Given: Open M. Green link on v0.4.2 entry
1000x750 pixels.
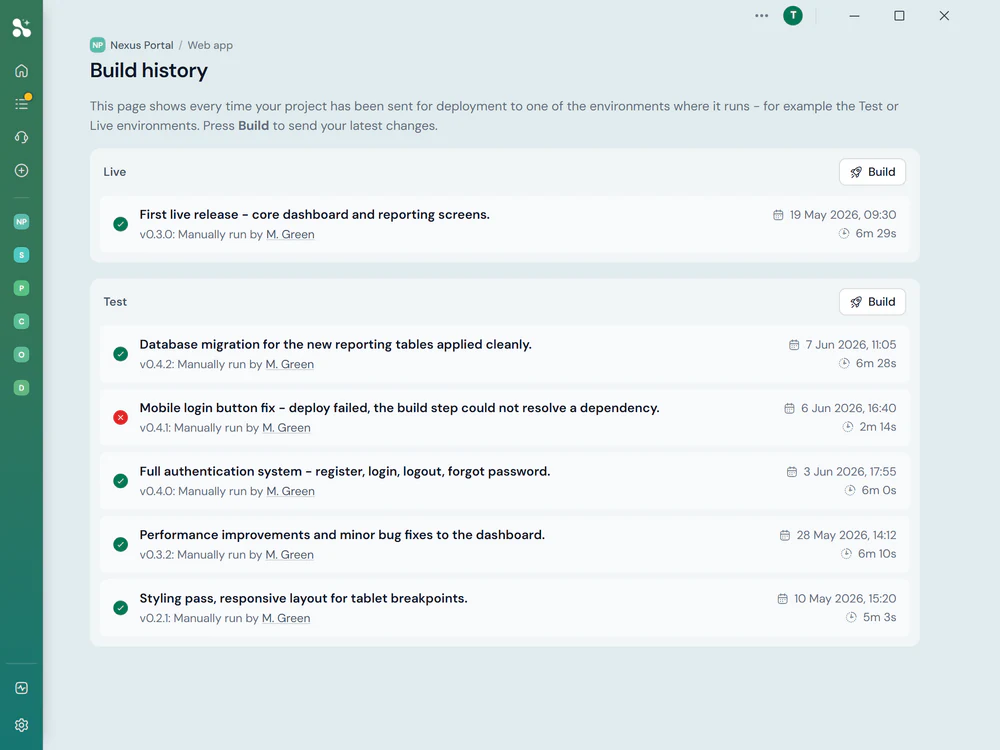Looking at the screenshot, I should (x=290, y=364).
